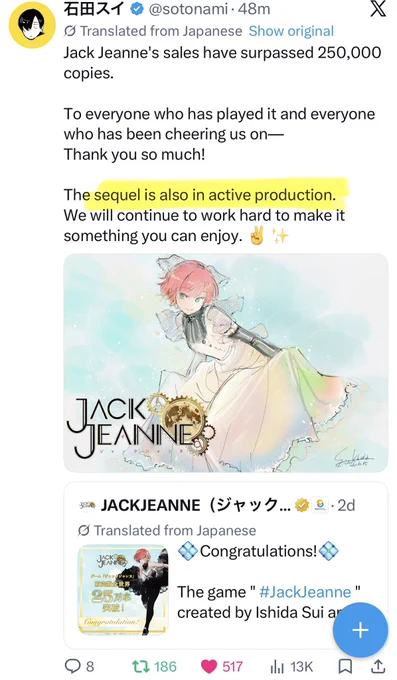The width and height of the screenshot is (397, 680).
Task: Open quoted tweet's congratulation thumbnail
Action: [x=123, y=590]
